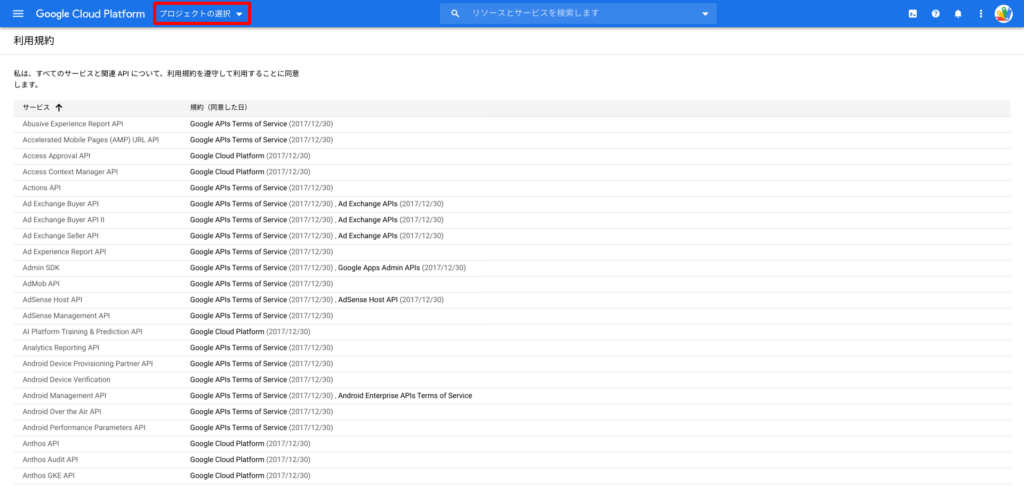Open the help question mark icon

[935, 14]
